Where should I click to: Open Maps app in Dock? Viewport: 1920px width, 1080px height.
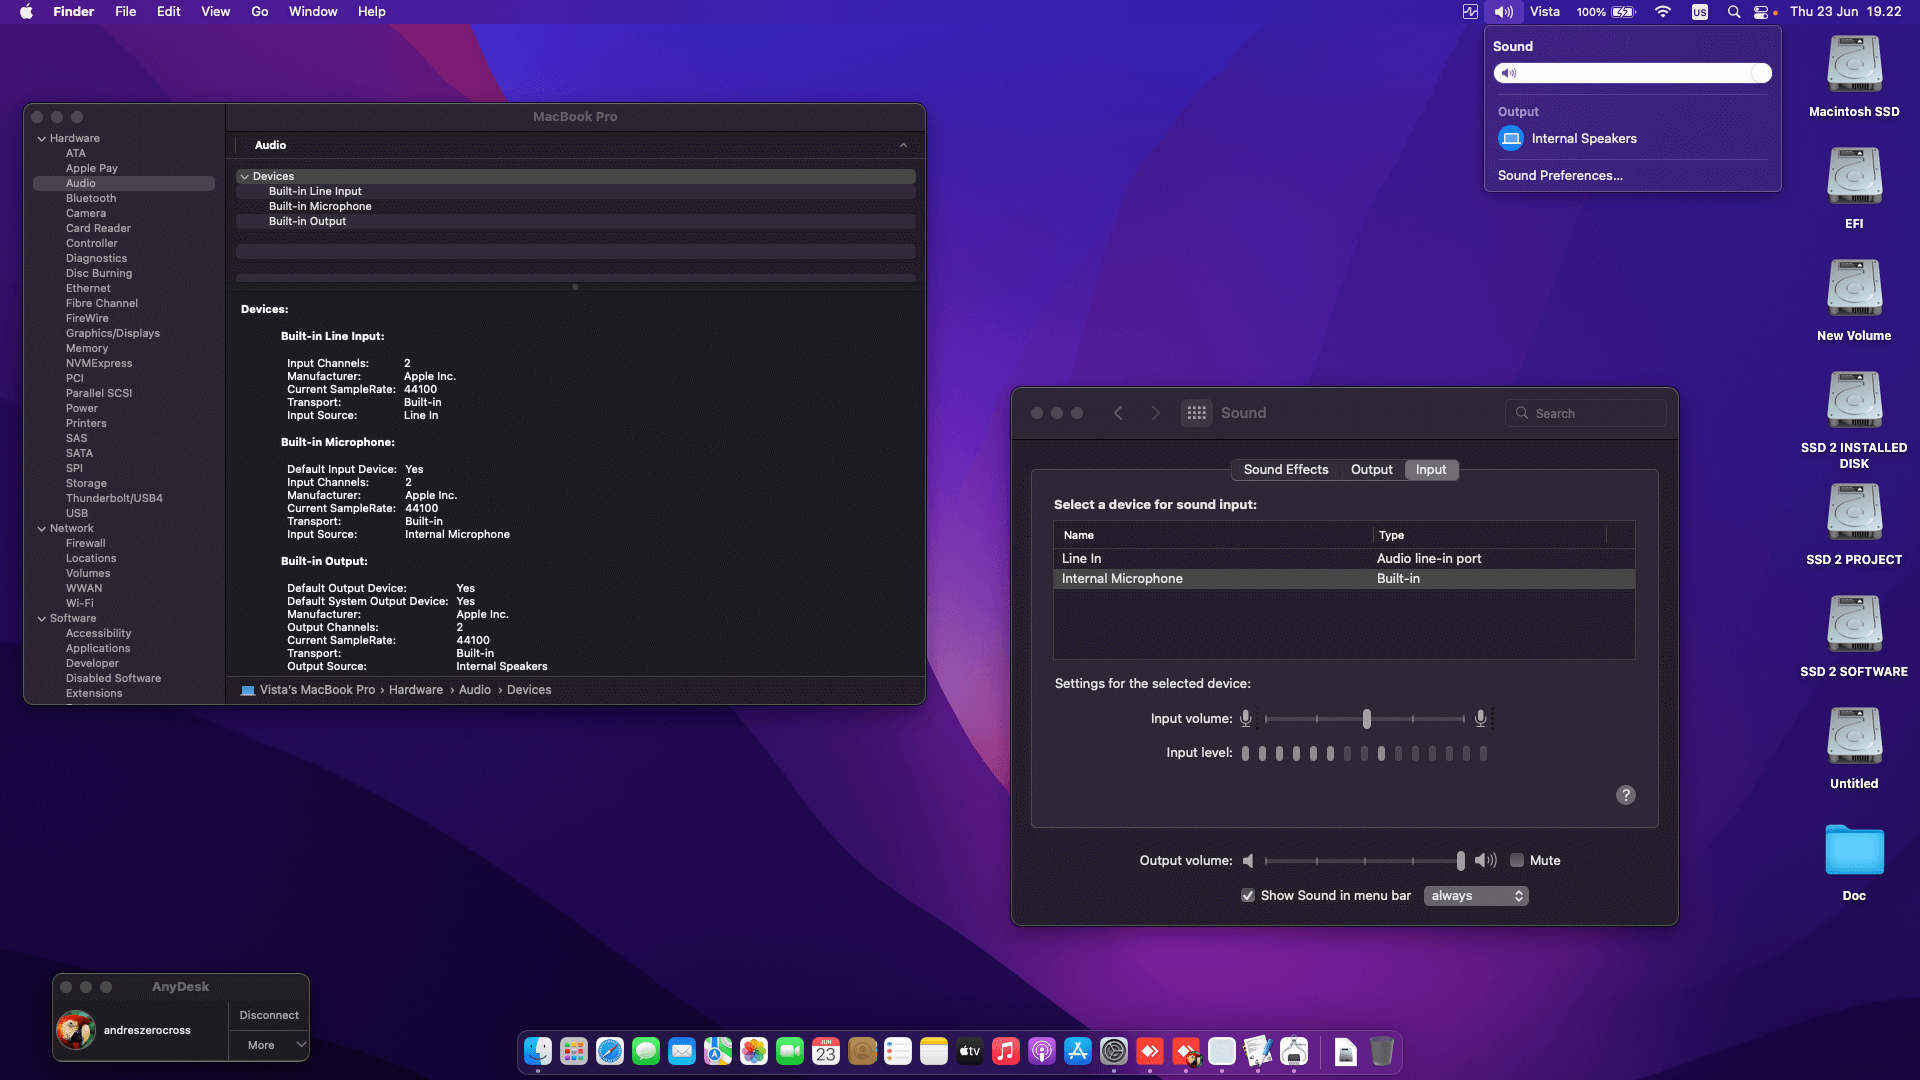coord(718,1051)
